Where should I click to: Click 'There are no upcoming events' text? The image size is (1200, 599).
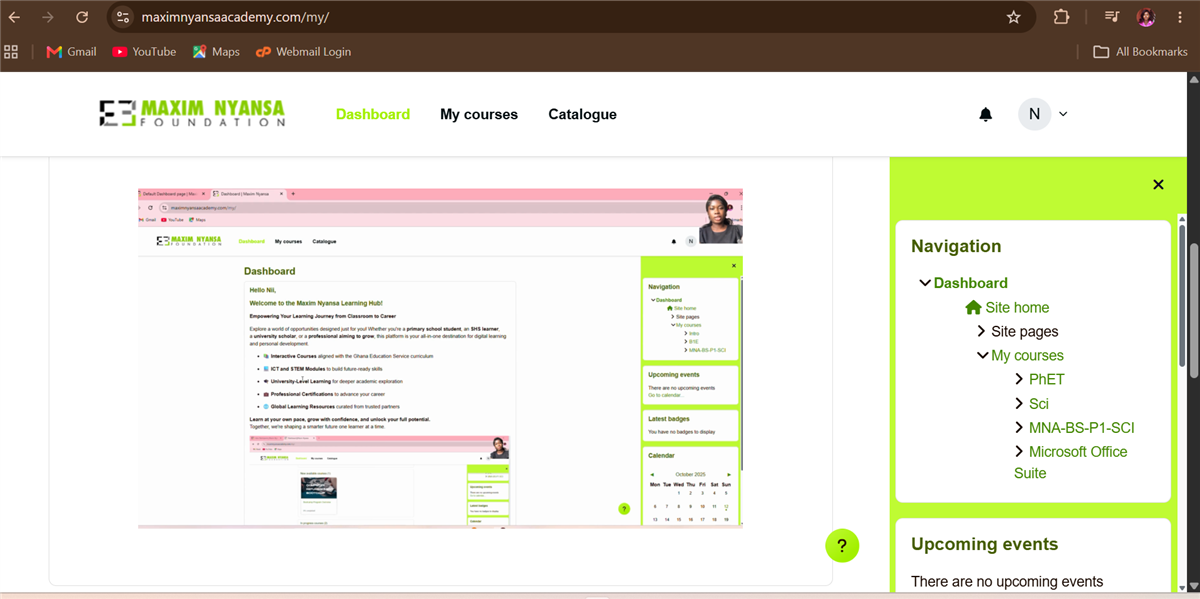click(x=1007, y=581)
